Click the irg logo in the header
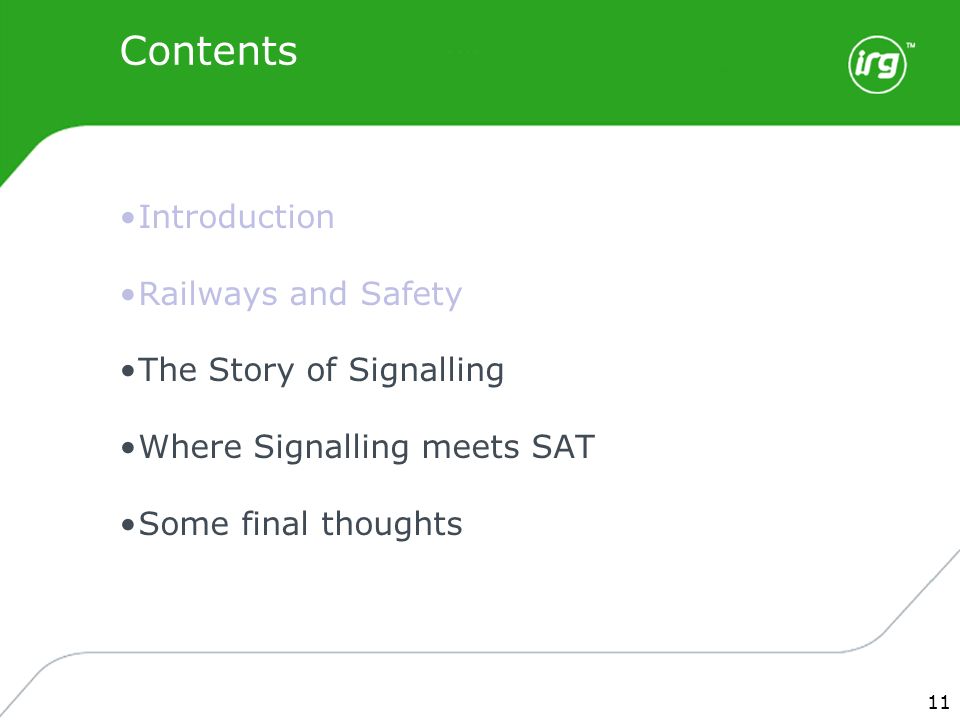The width and height of the screenshot is (960, 720). point(877,64)
